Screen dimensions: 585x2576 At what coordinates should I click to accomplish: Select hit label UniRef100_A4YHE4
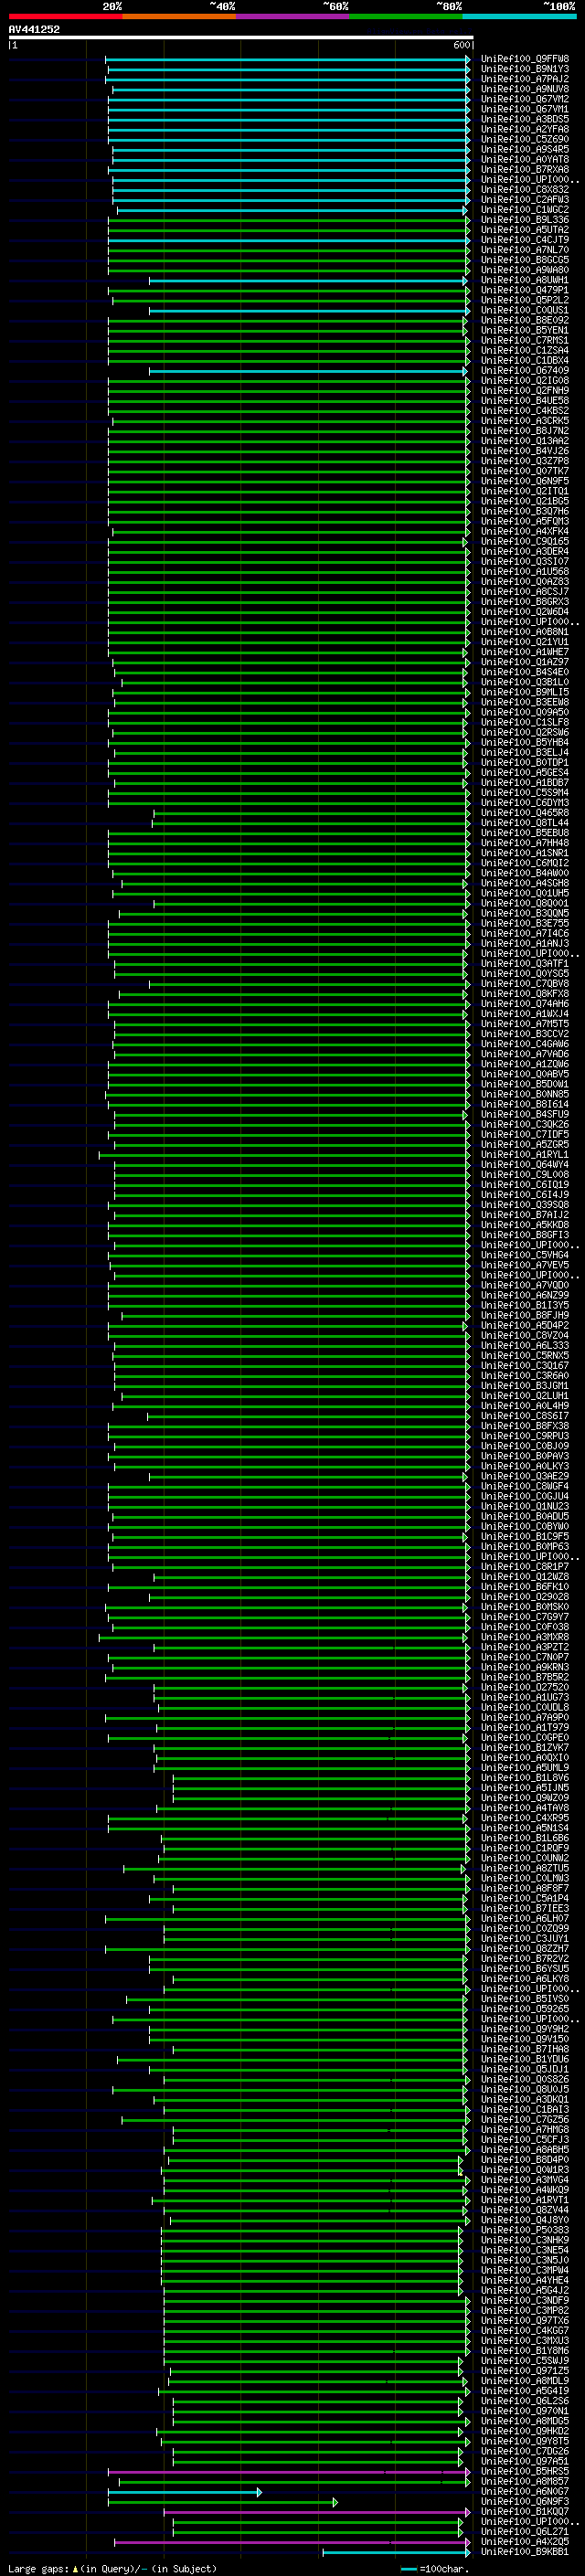pos(525,2280)
